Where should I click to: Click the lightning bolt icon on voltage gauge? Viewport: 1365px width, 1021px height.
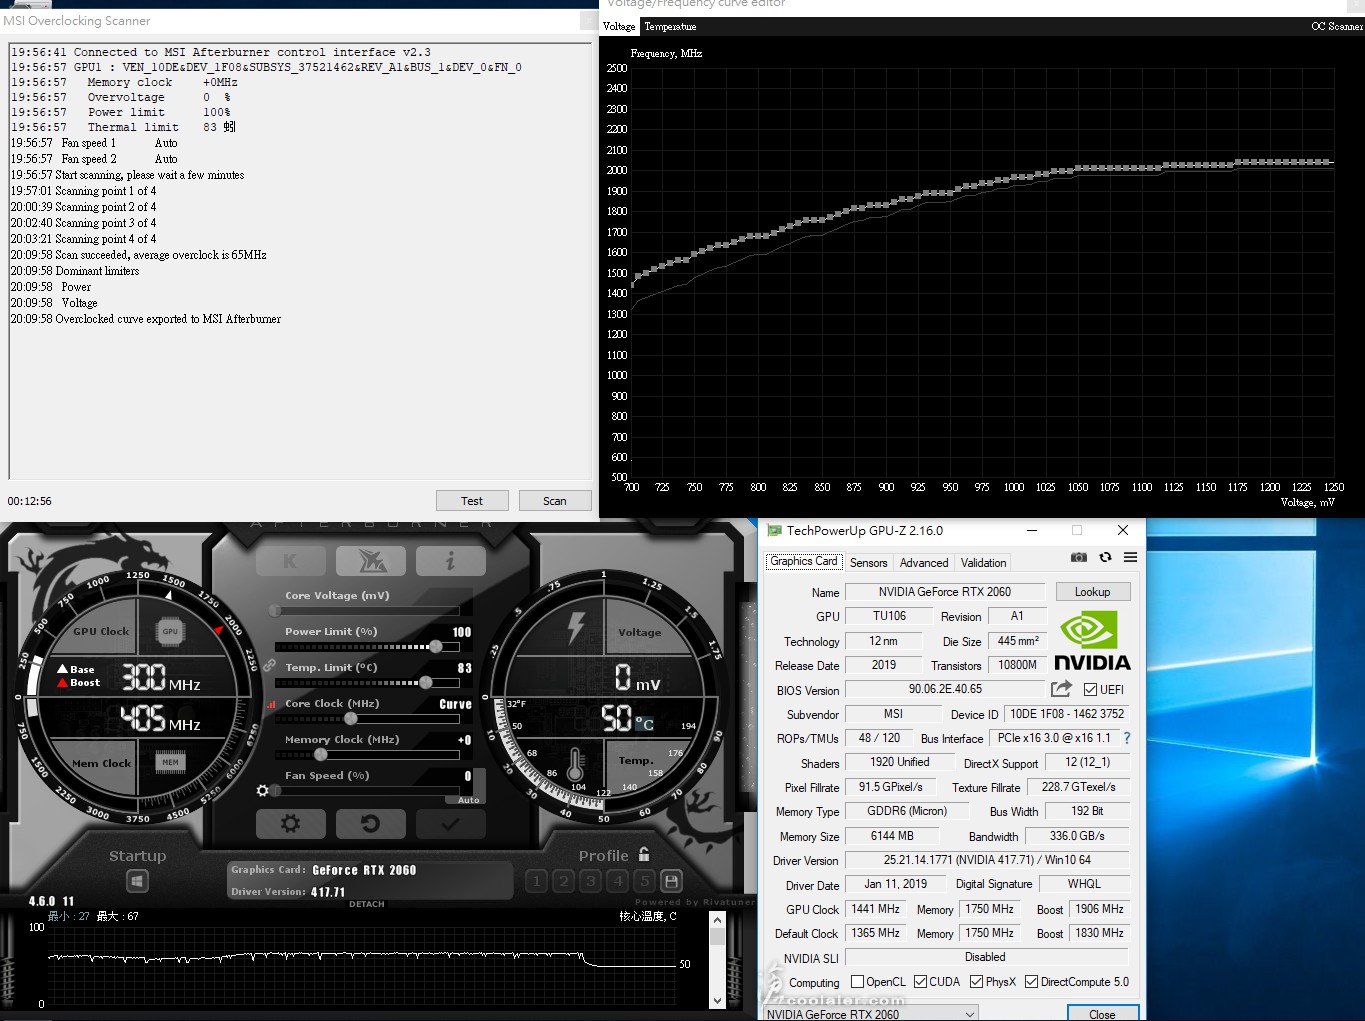[x=576, y=627]
